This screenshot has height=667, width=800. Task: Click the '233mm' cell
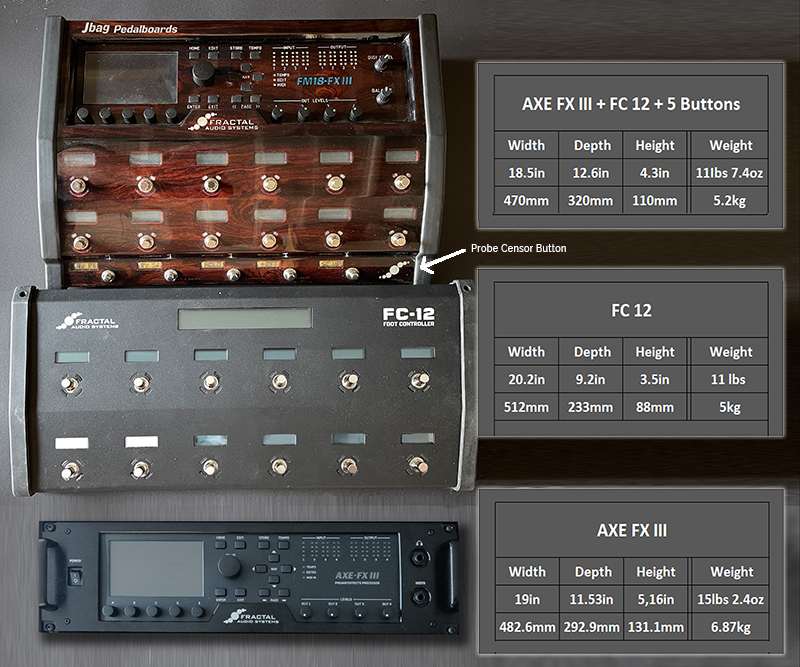click(591, 407)
